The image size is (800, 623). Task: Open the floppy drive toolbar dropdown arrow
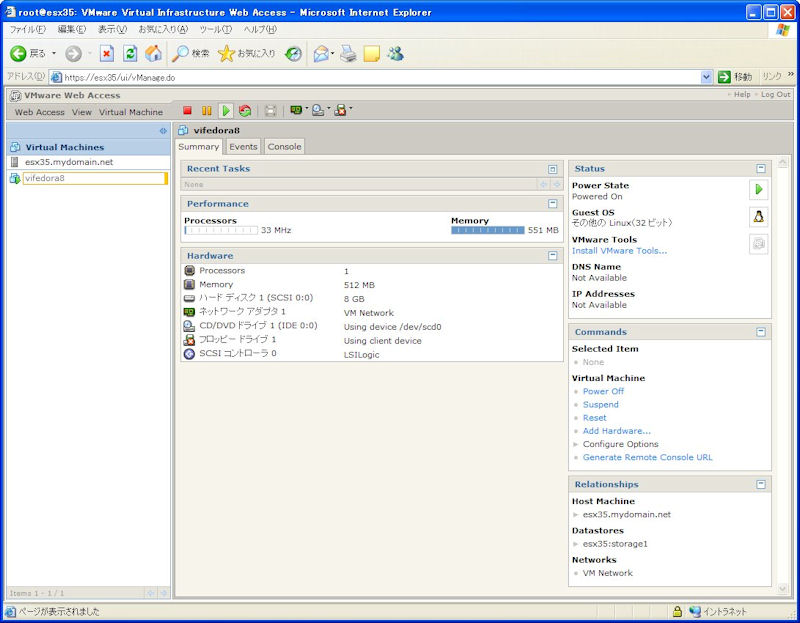click(x=351, y=109)
